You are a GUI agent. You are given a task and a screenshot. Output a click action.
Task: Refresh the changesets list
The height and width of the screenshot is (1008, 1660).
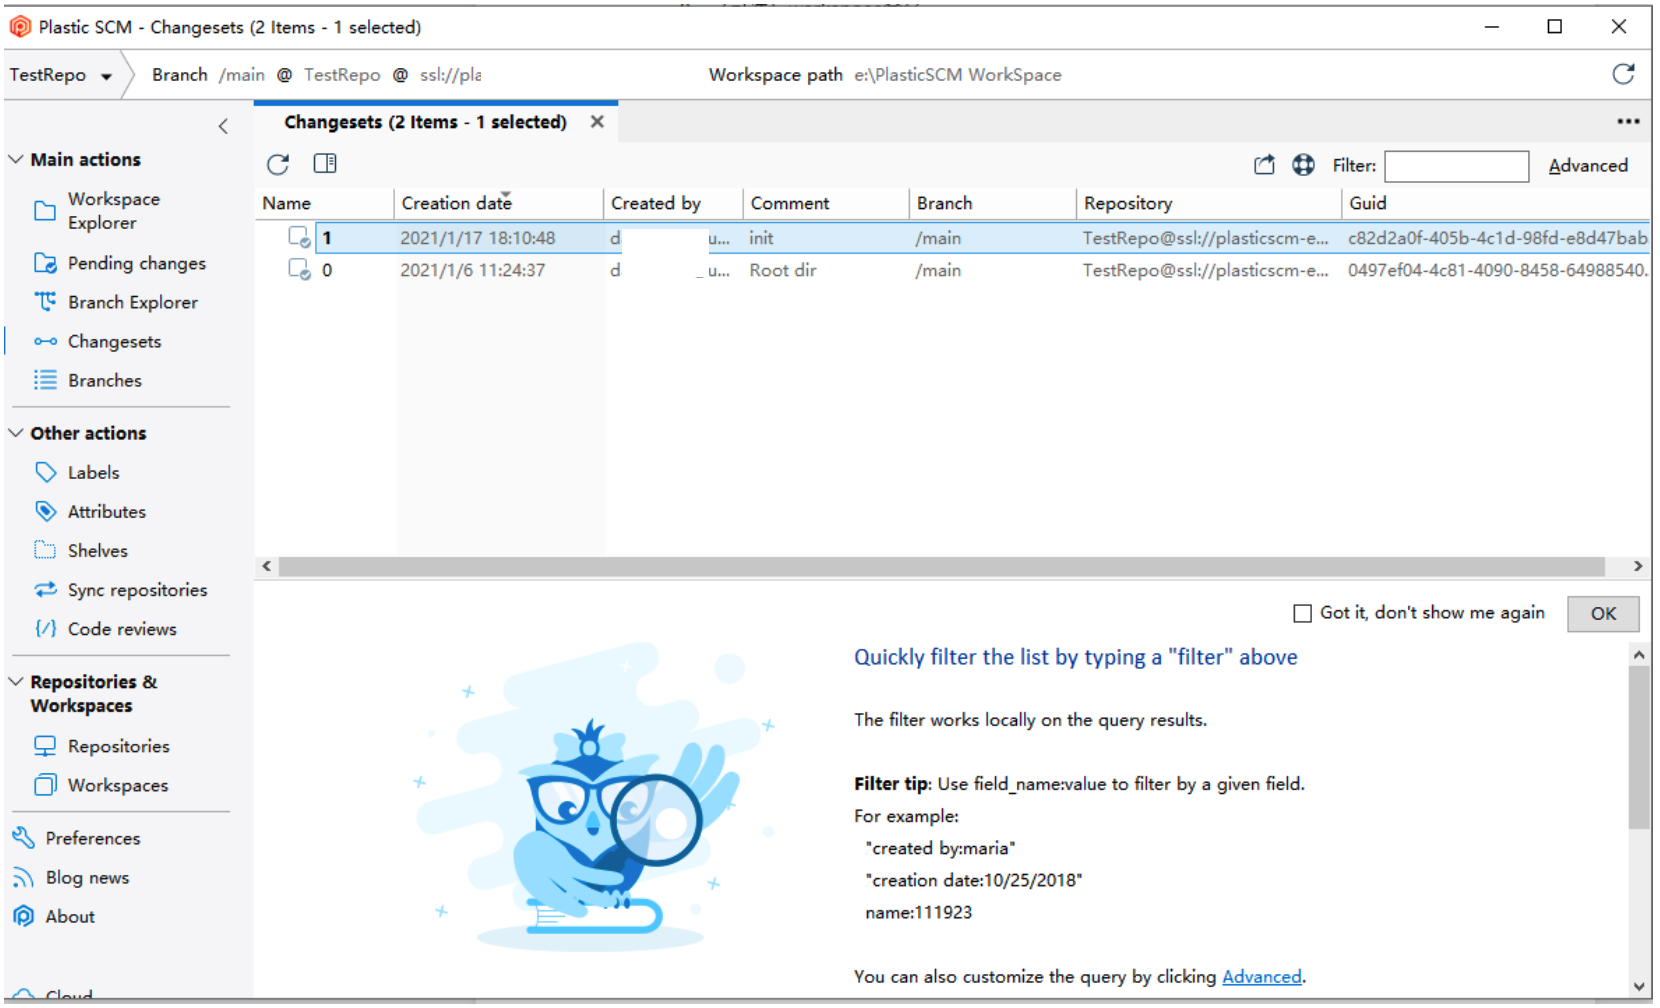[x=278, y=164]
